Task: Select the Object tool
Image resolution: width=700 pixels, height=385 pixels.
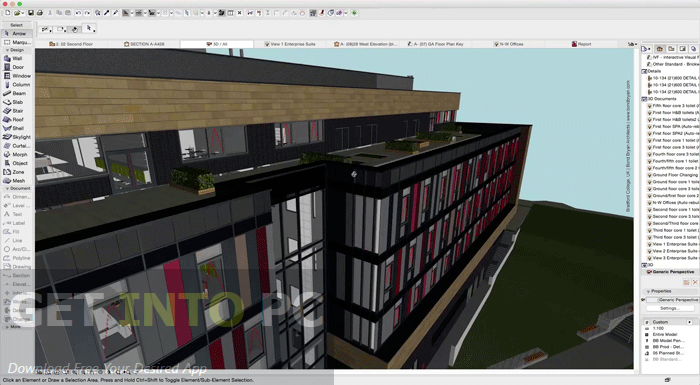Action: (17, 163)
